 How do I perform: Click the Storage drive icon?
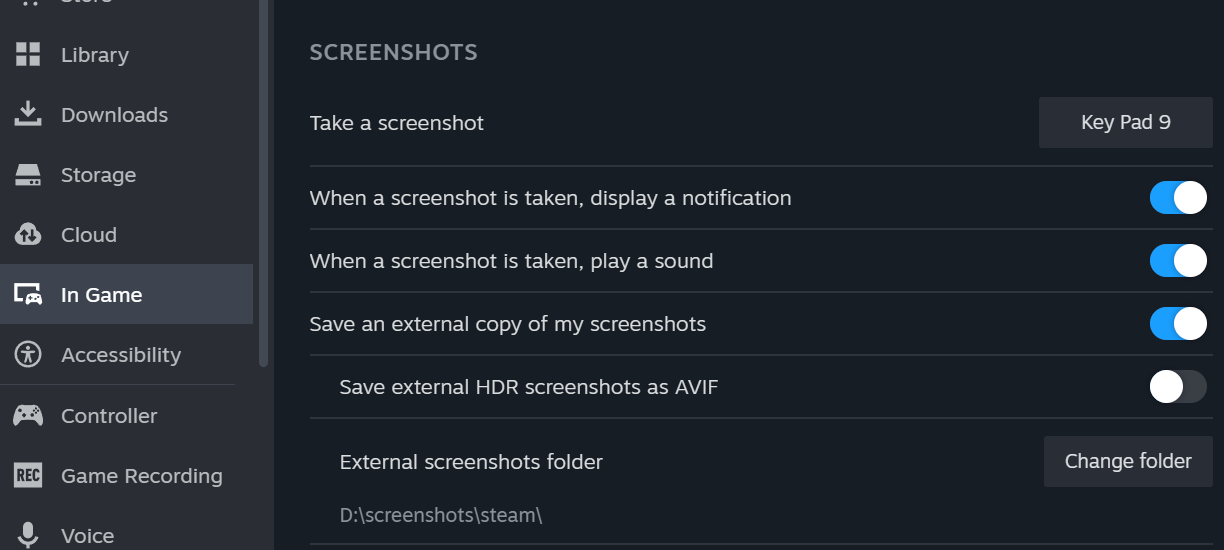[x=28, y=175]
